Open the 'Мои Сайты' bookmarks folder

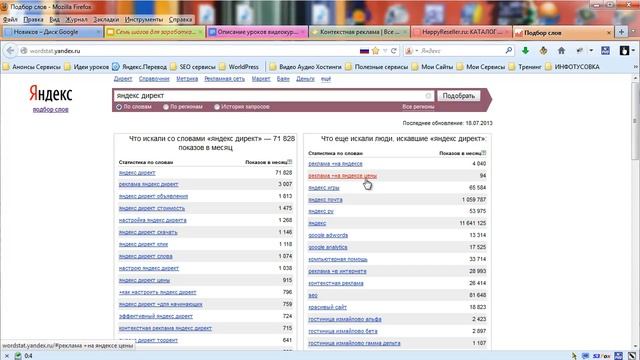coord(432,67)
